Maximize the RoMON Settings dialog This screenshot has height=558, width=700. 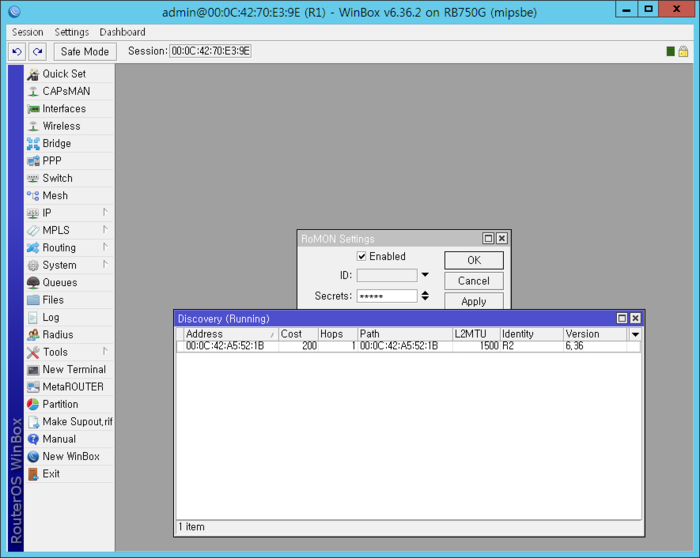pos(488,238)
